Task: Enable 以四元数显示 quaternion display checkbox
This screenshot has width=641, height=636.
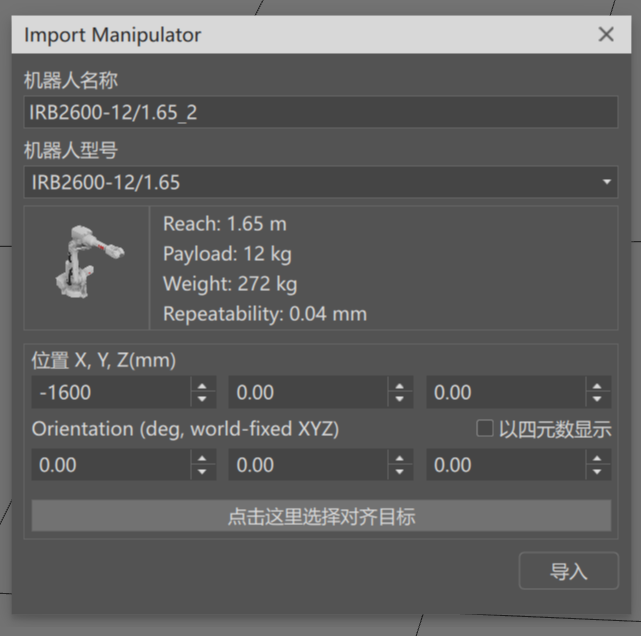Action: coord(485,429)
